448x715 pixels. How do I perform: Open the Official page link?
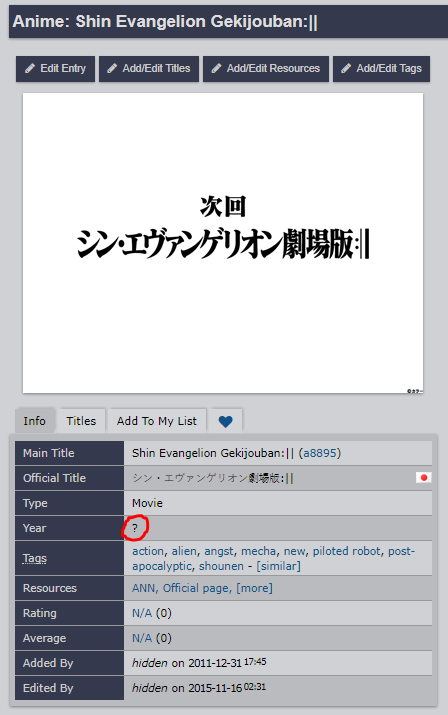coord(196,588)
